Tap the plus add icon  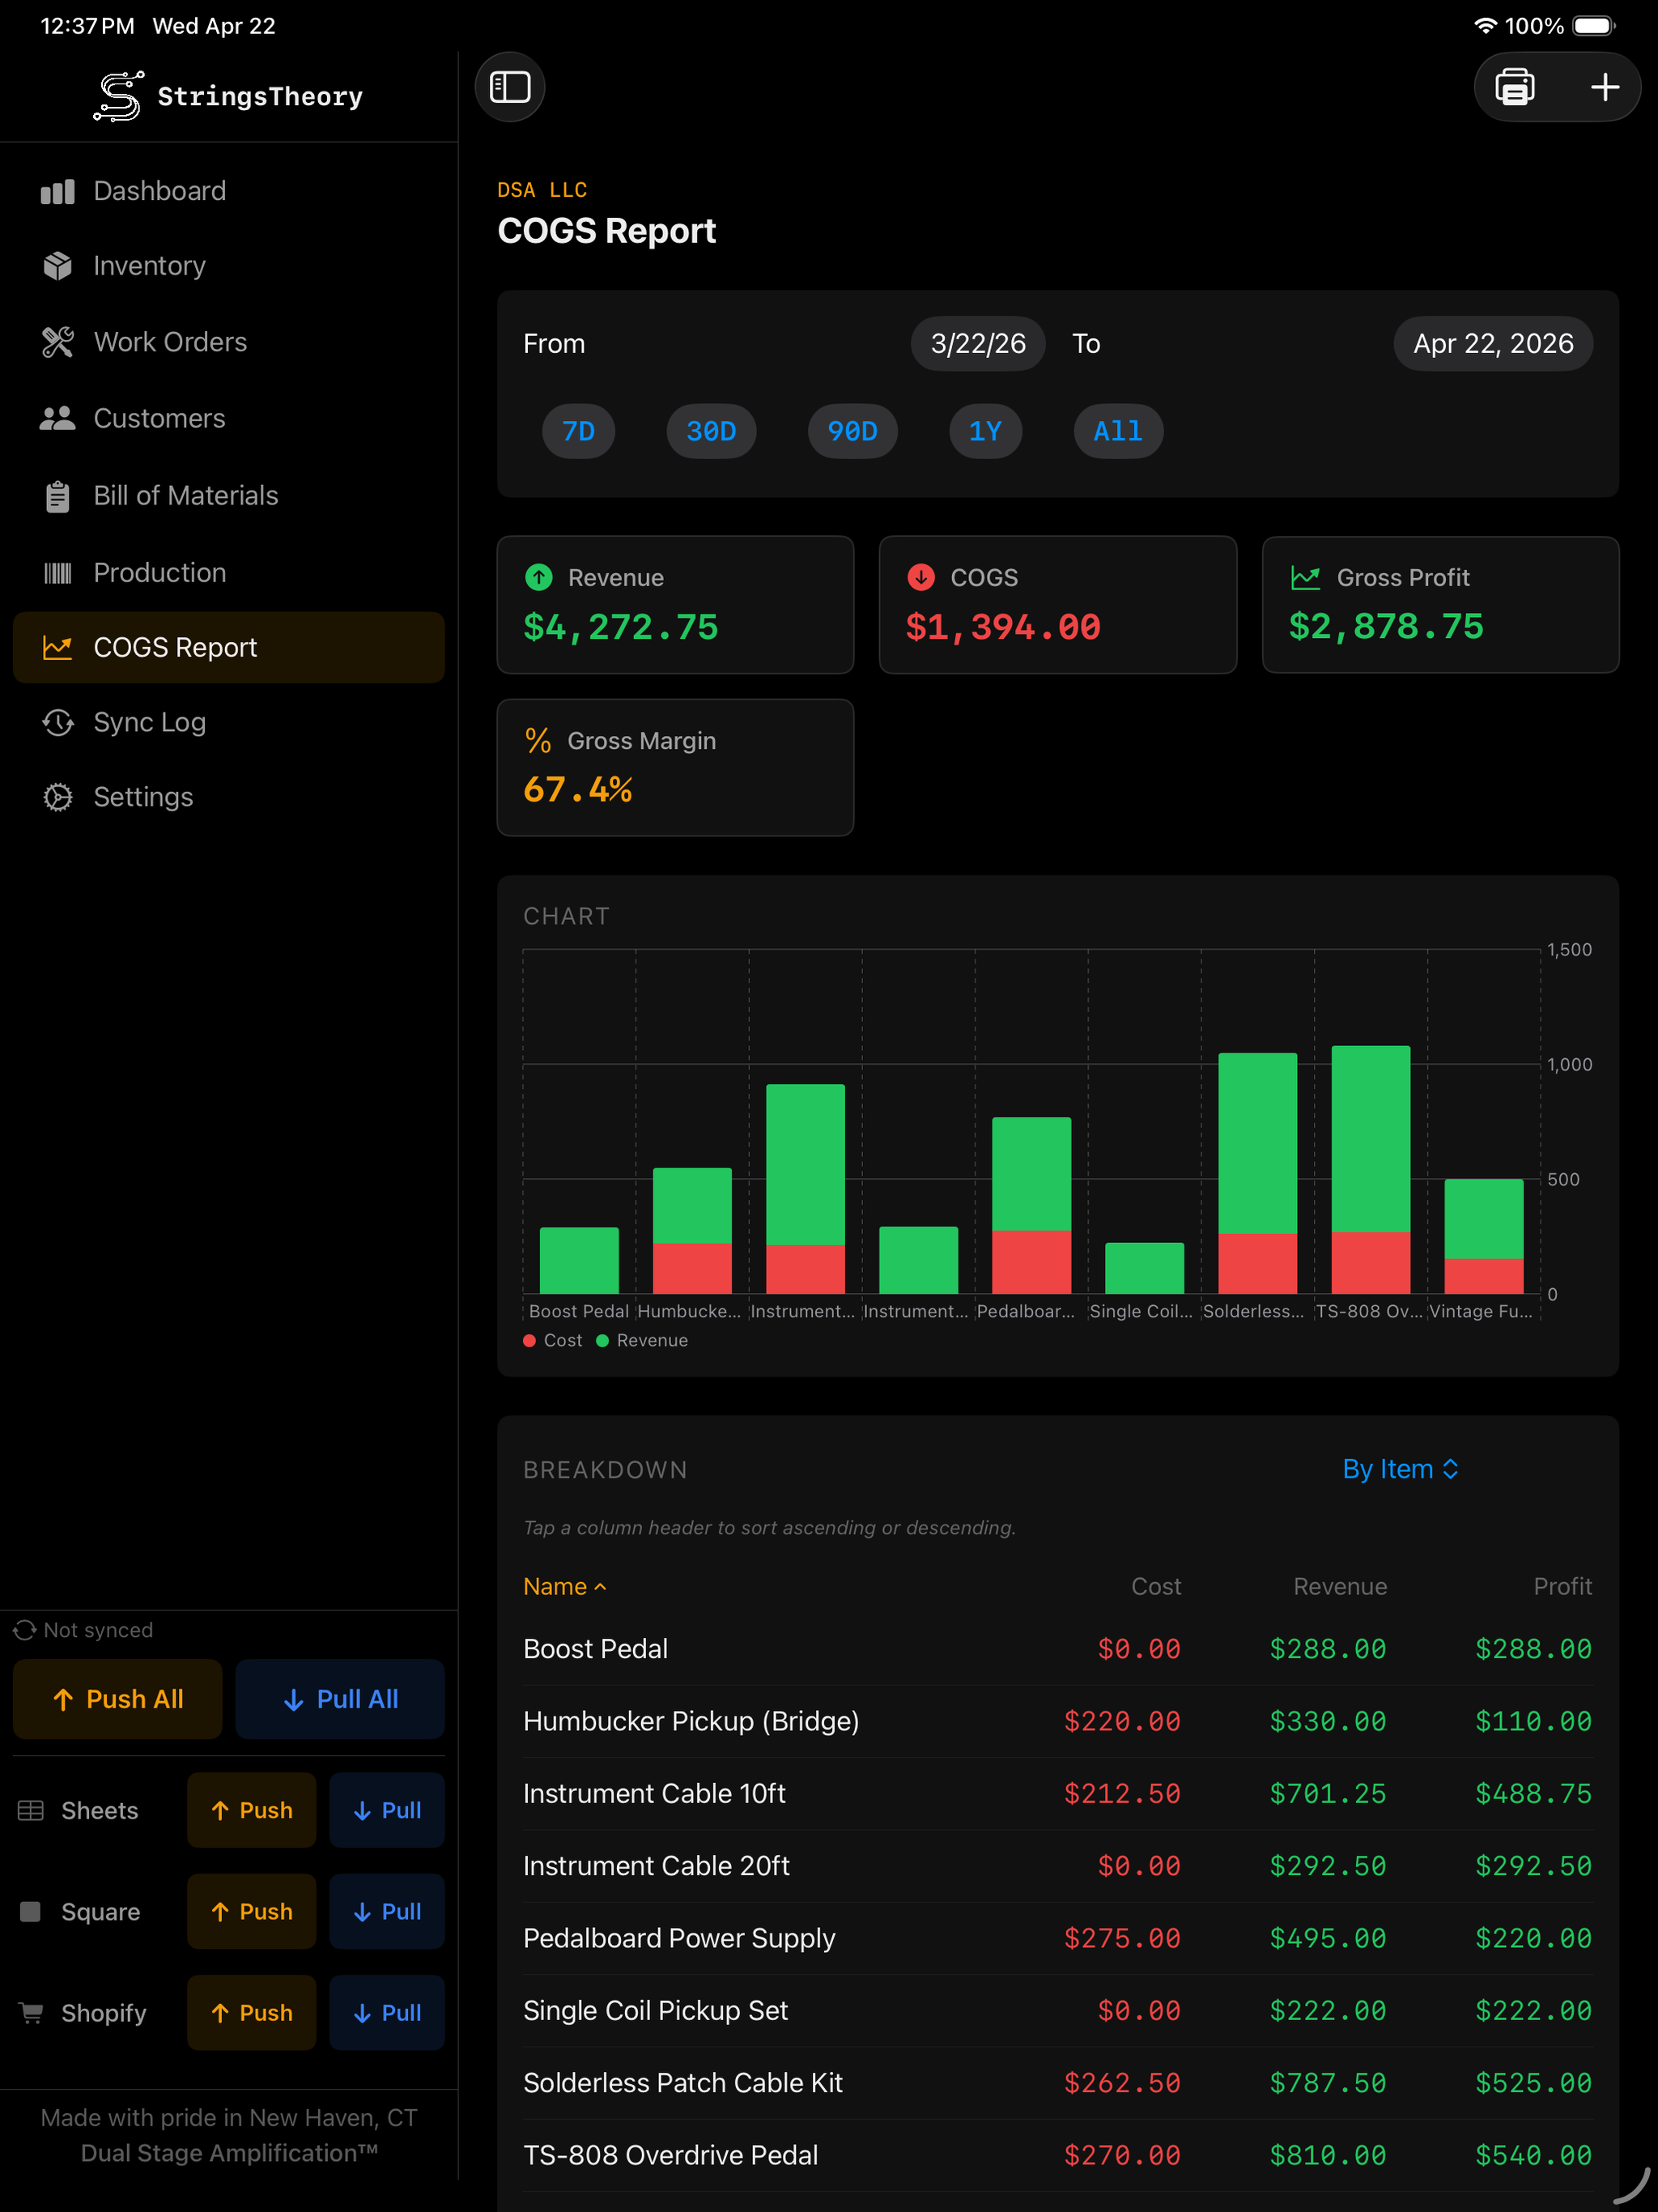coord(1604,87)
